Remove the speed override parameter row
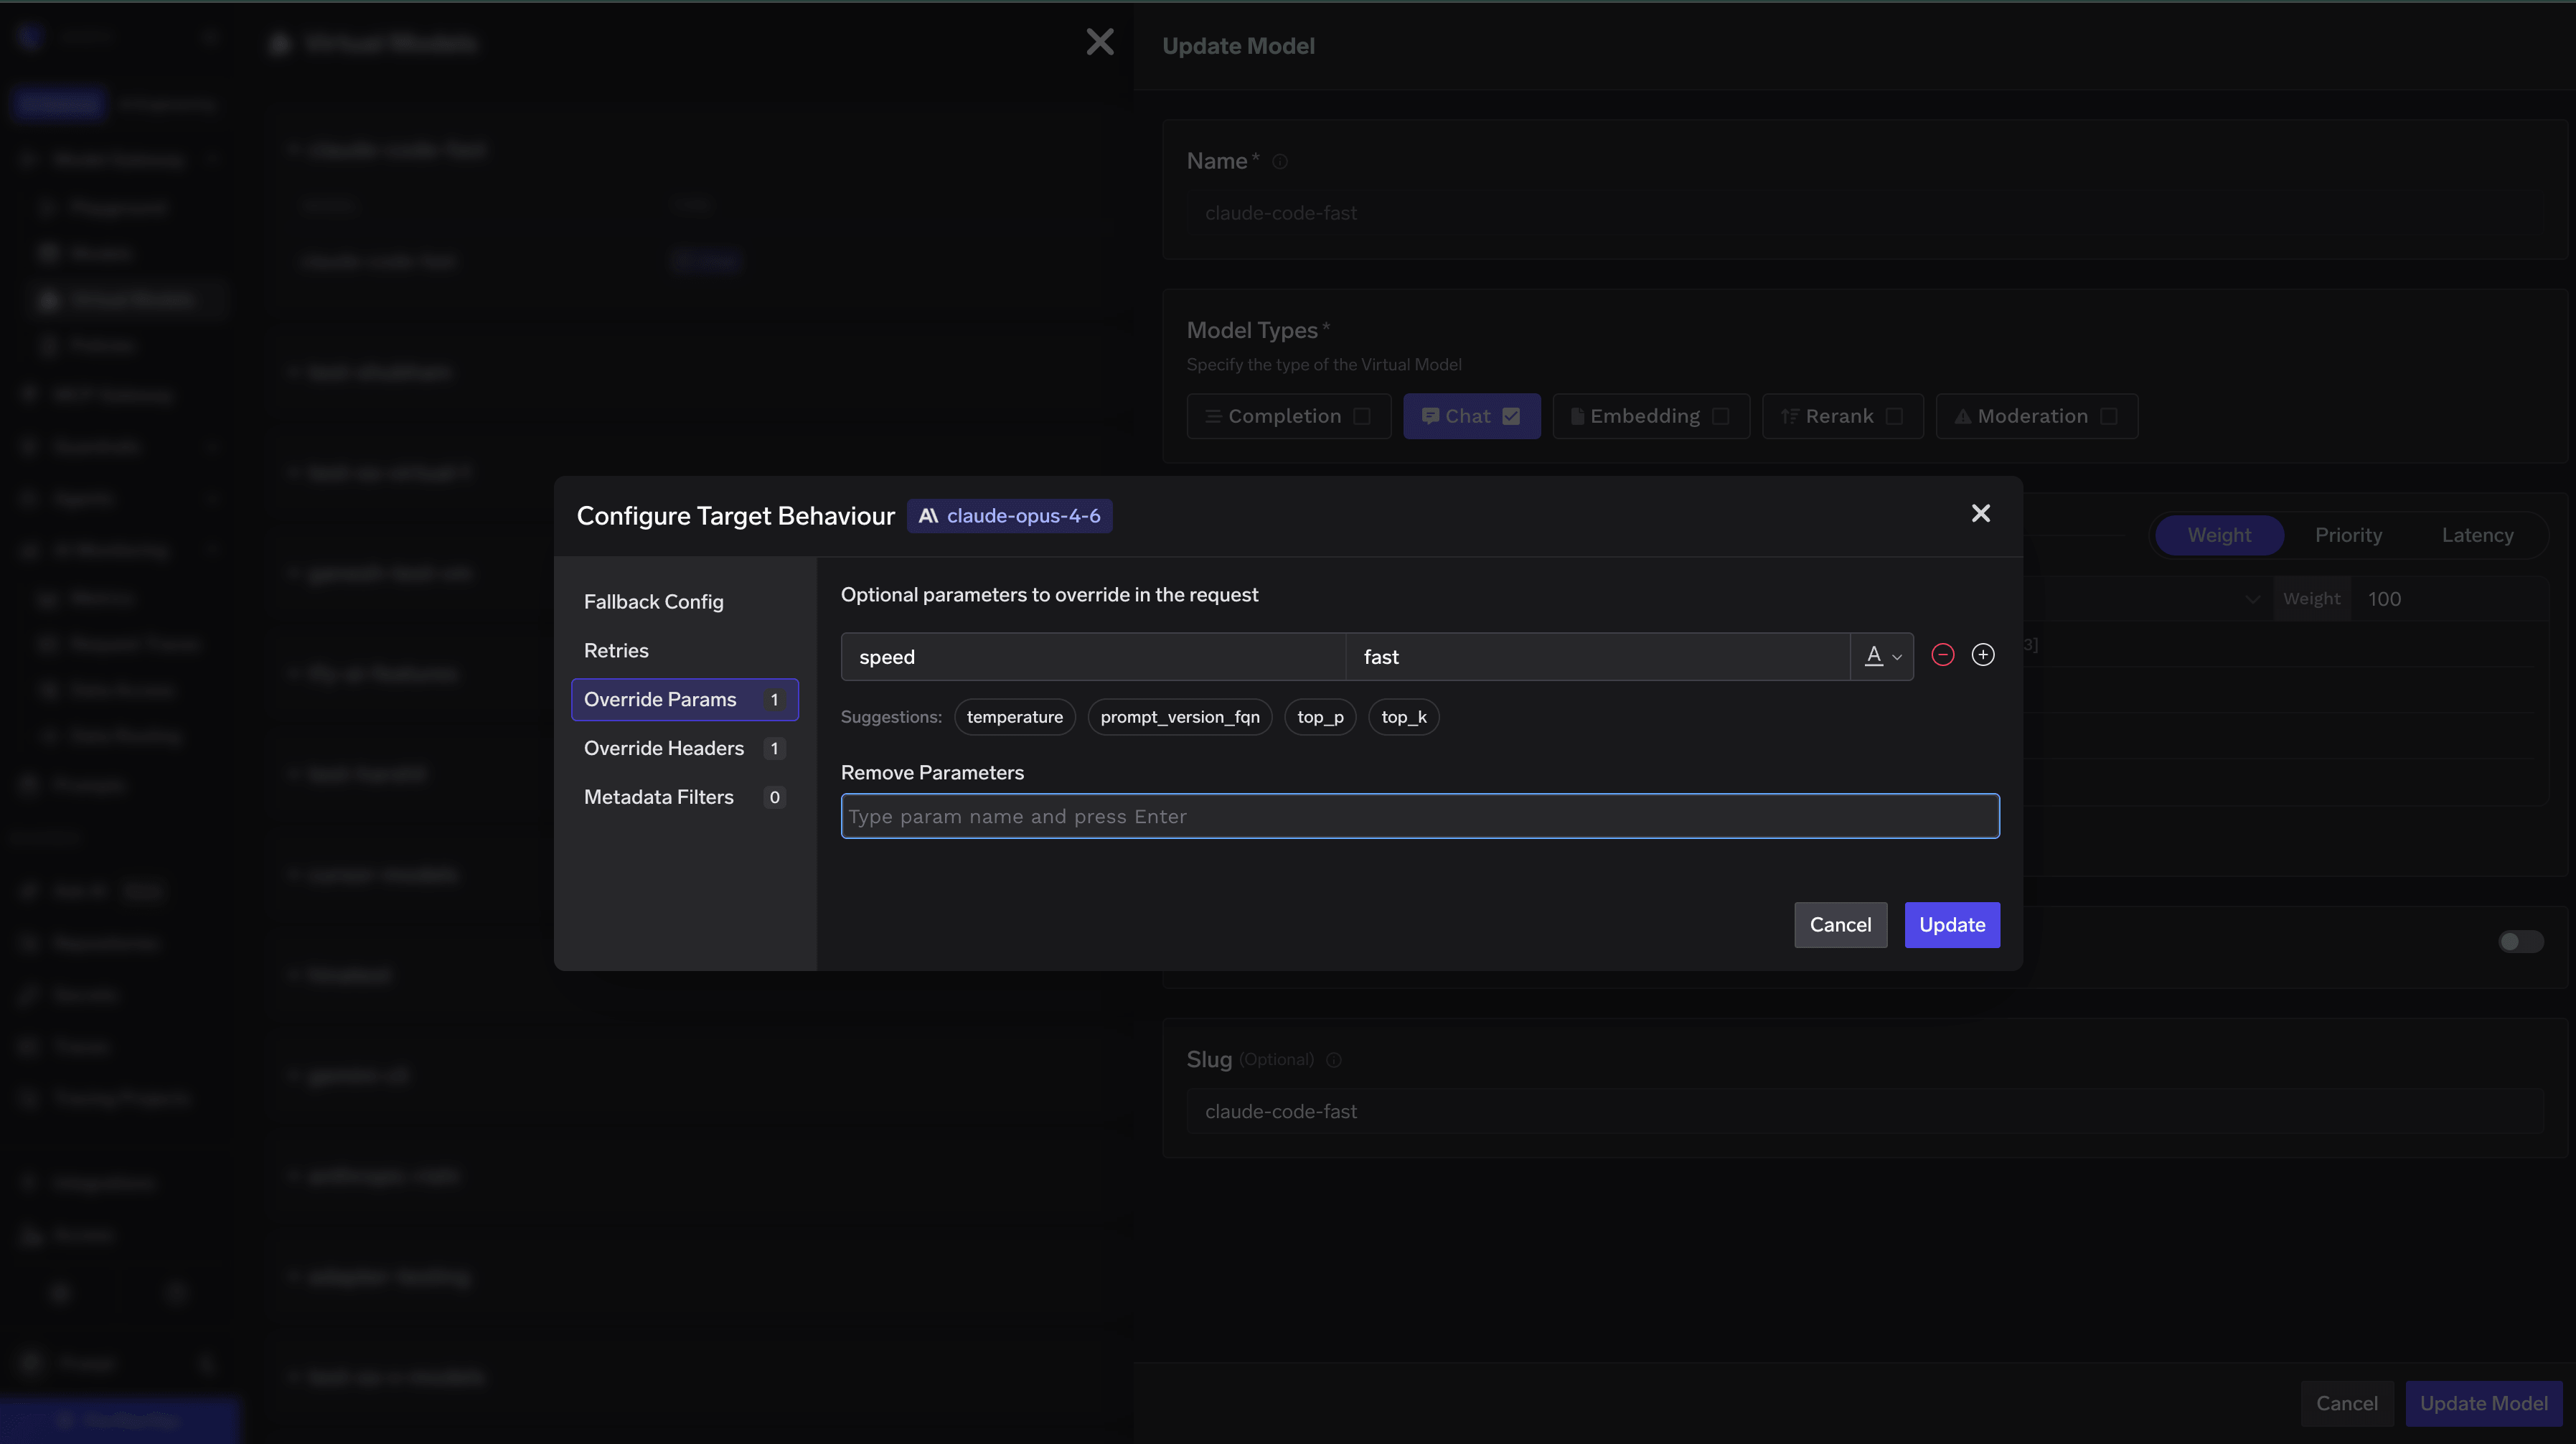The width and height of the screenshot is (2576, 1444). tap(1942, 655)
